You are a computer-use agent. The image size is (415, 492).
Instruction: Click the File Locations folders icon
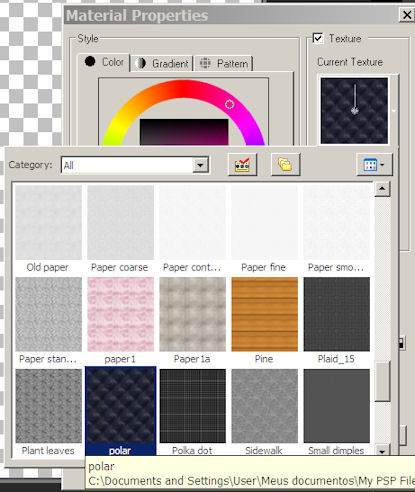click(x=285, y=164)
